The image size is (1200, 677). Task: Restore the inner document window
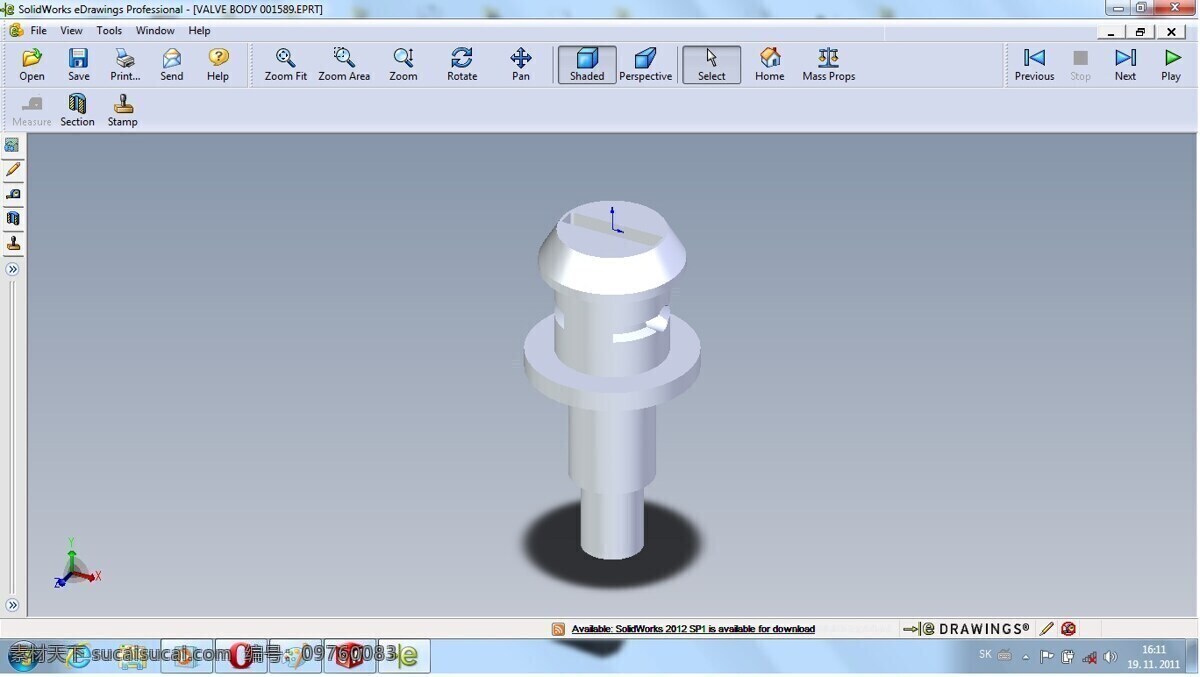(x=1140, y=31)
